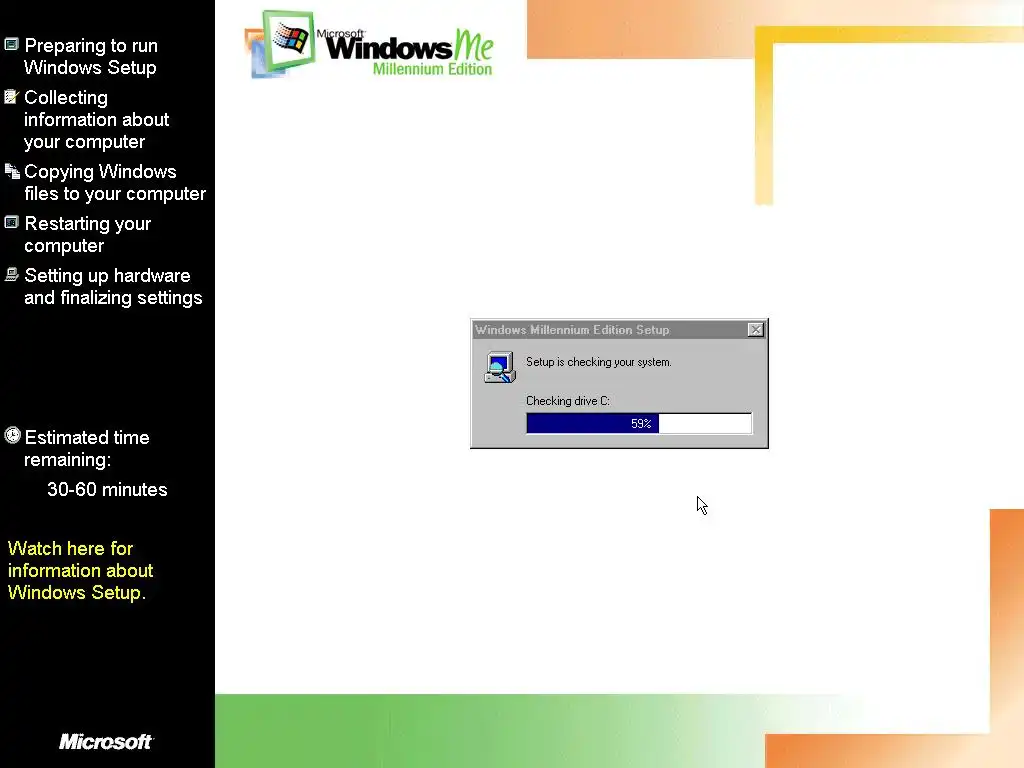Click 'Setup is checking your system.' message
The height and width of the screenshot is (768, 1024).
[598, 362]
